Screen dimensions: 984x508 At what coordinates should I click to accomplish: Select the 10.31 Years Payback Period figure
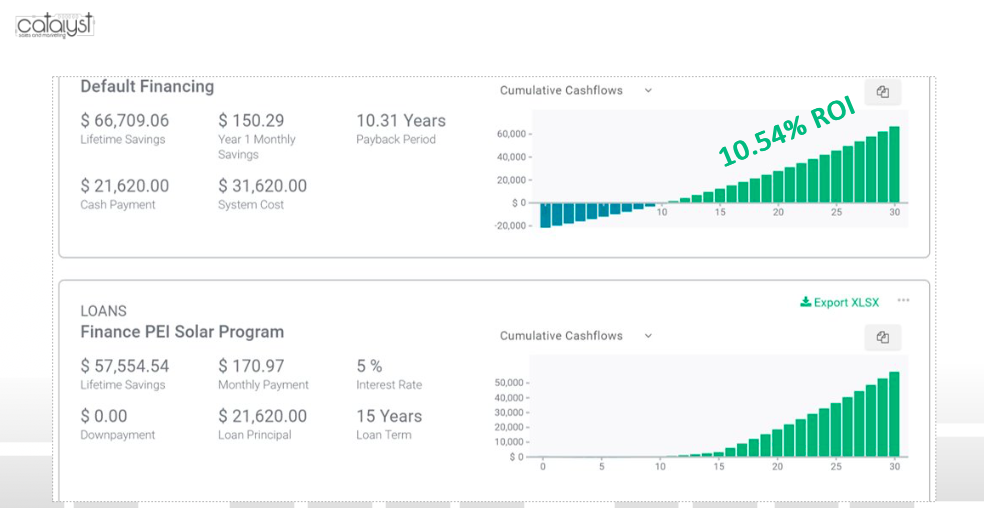click(401, 121)
